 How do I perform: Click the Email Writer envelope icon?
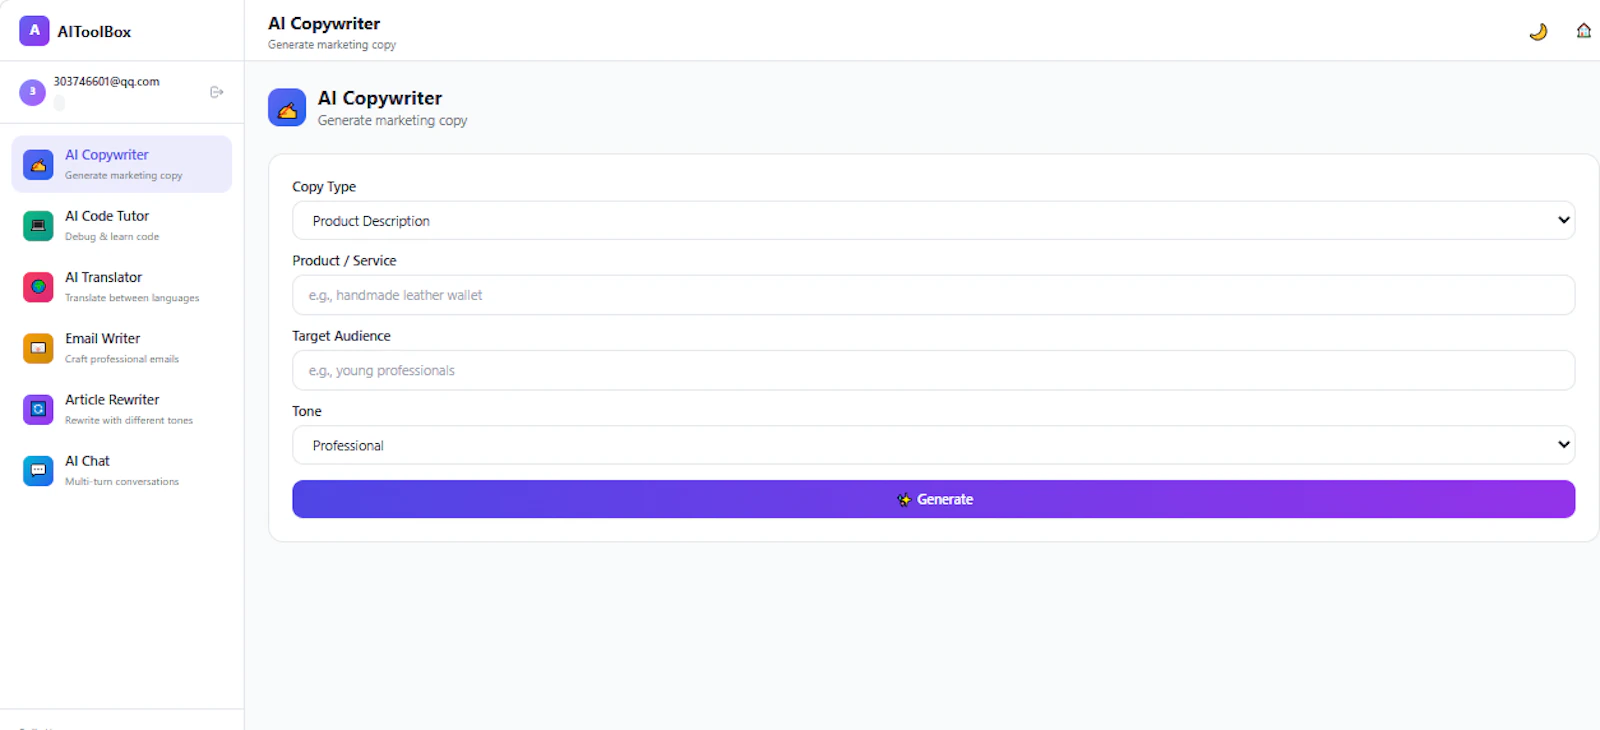tap(38, 348)
